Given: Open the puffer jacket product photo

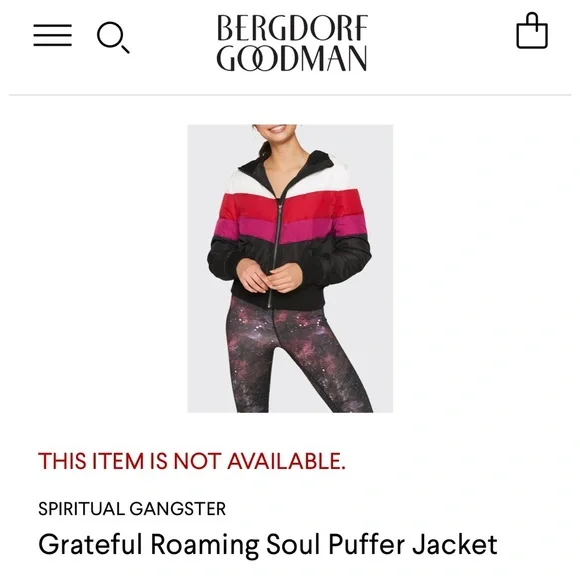Looking at the screenshot, I should click(x=290, y=269).
